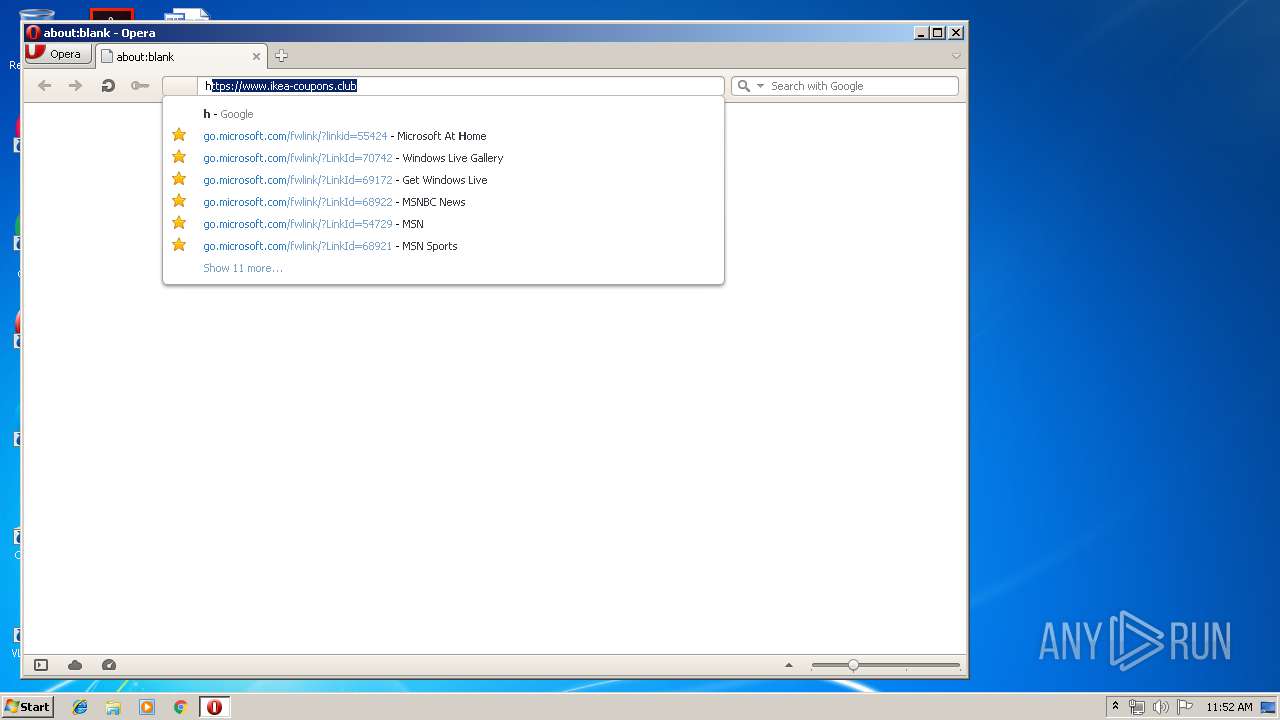Launch Google Chrome from taskbar
This screenshot has width=1280, height=720.
(180, 707)
